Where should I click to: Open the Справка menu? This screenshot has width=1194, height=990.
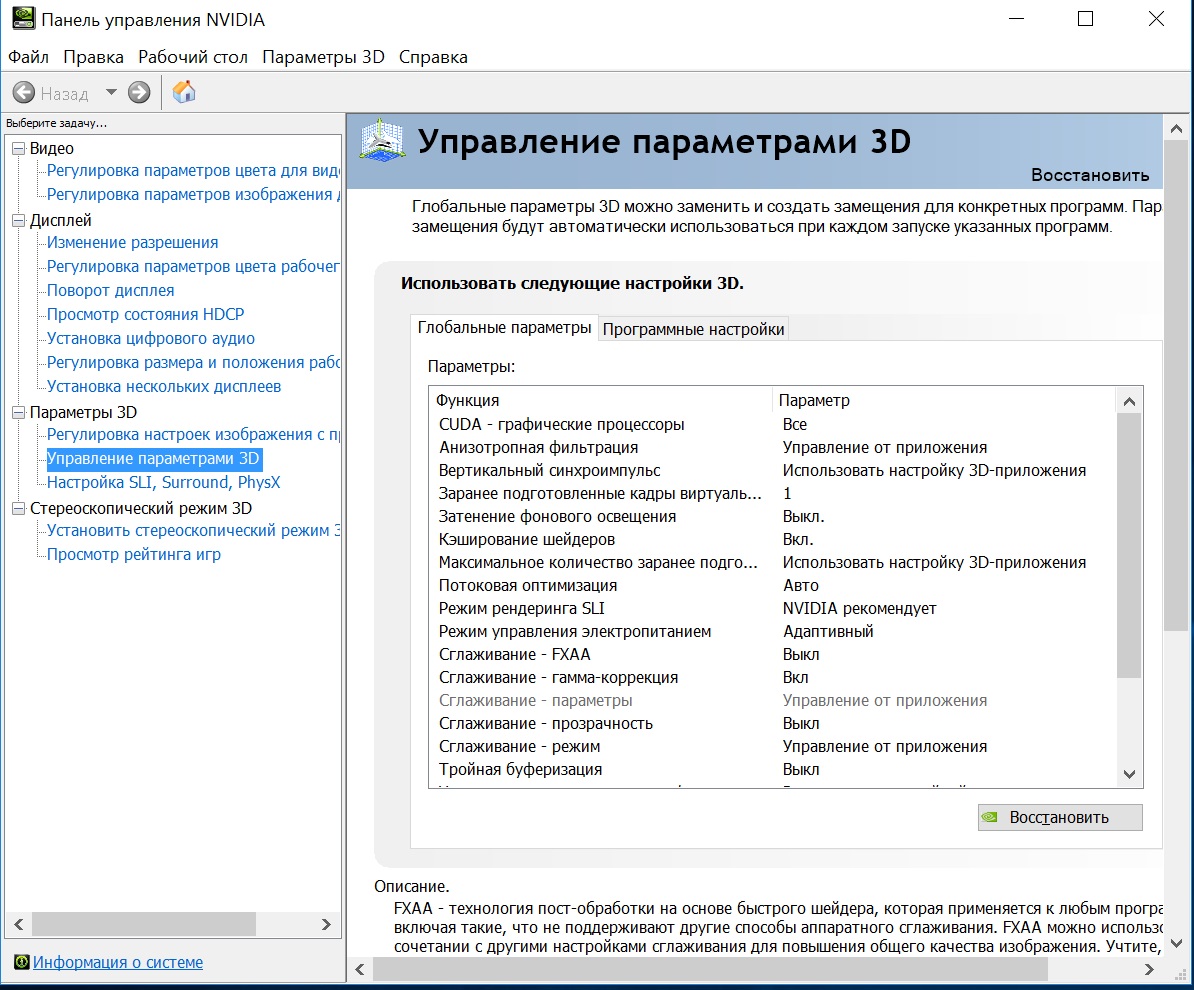tap(433, 57)
